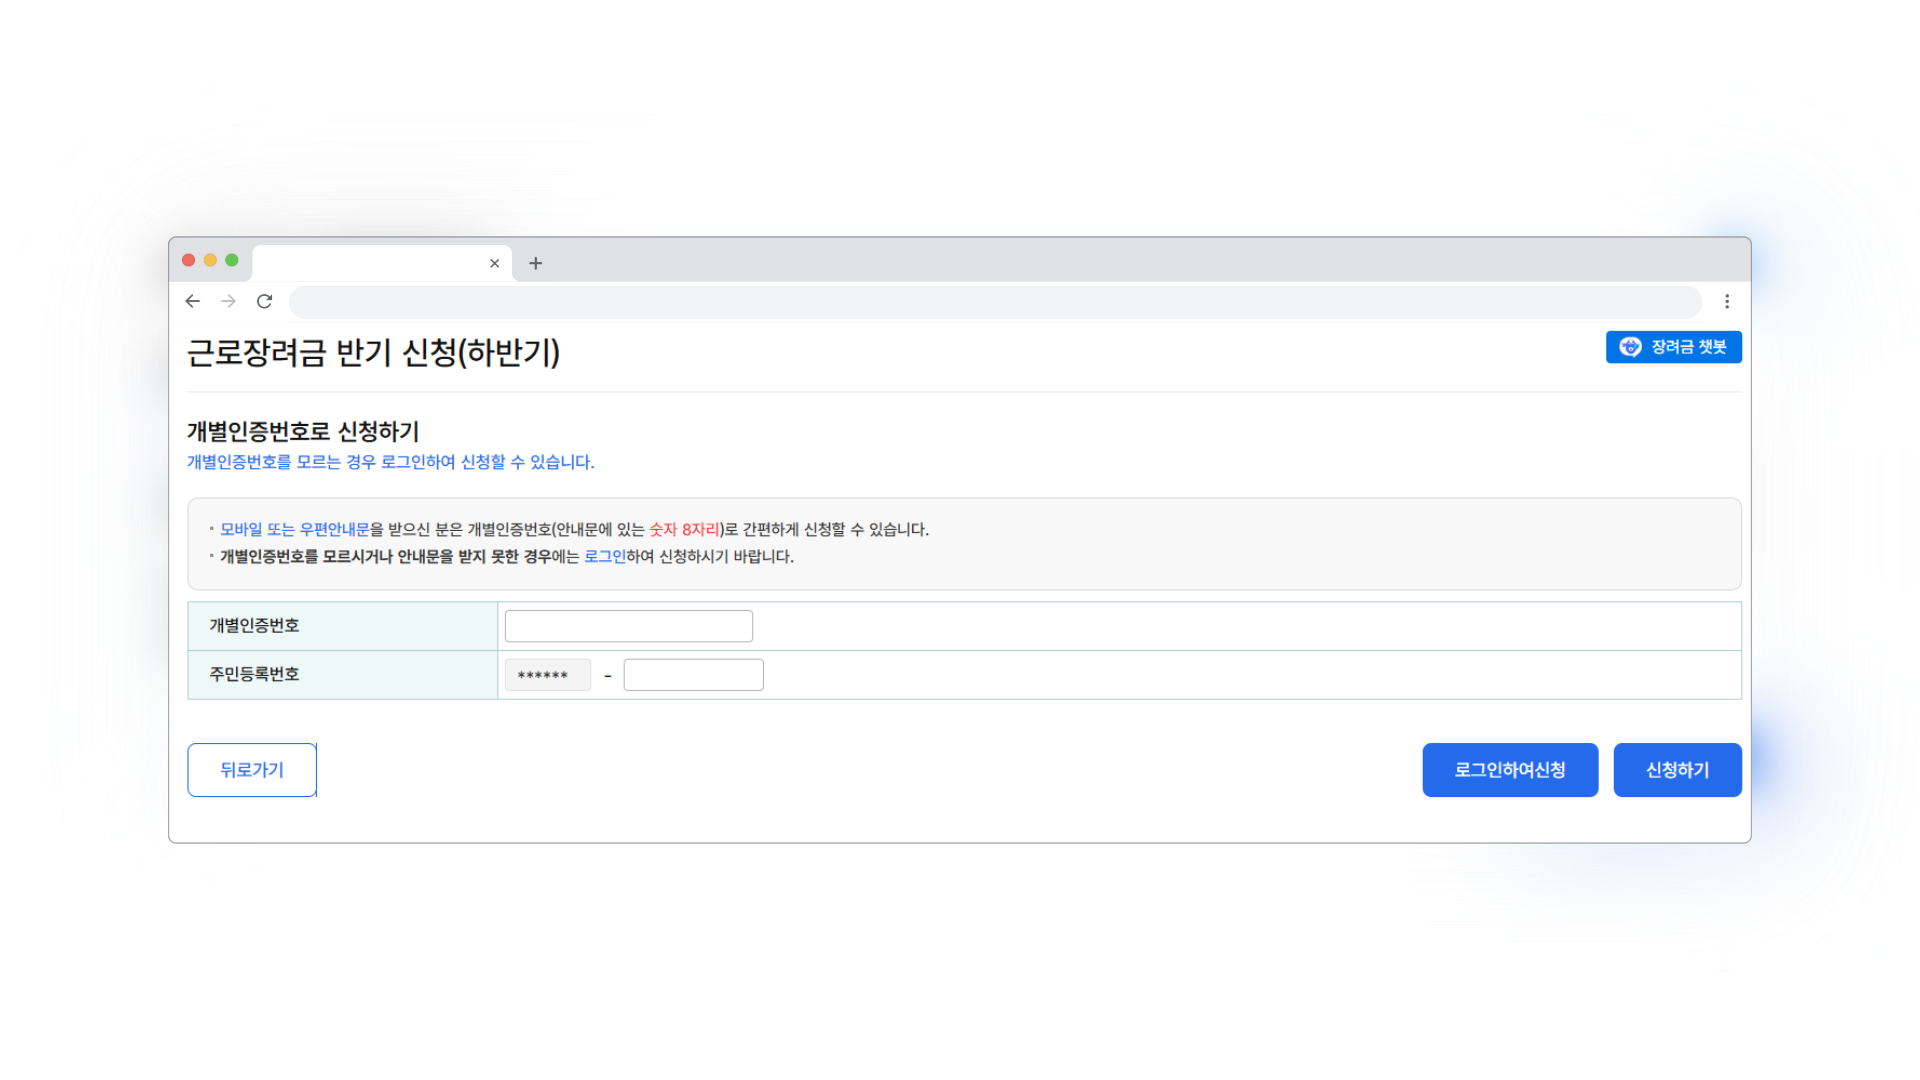Image resolution: width=1920 pixels, height=1080 pixels.
Task: Click the red window close dot
Action: (188, 260)
